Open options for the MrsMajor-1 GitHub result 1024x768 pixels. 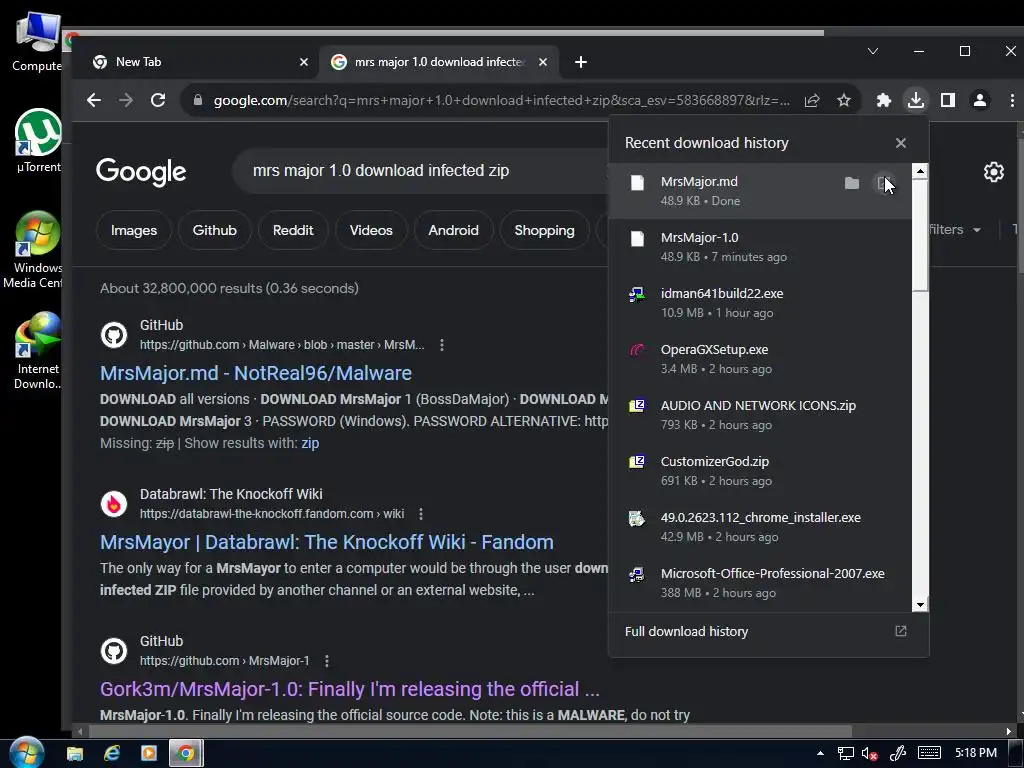click(327, 661)
